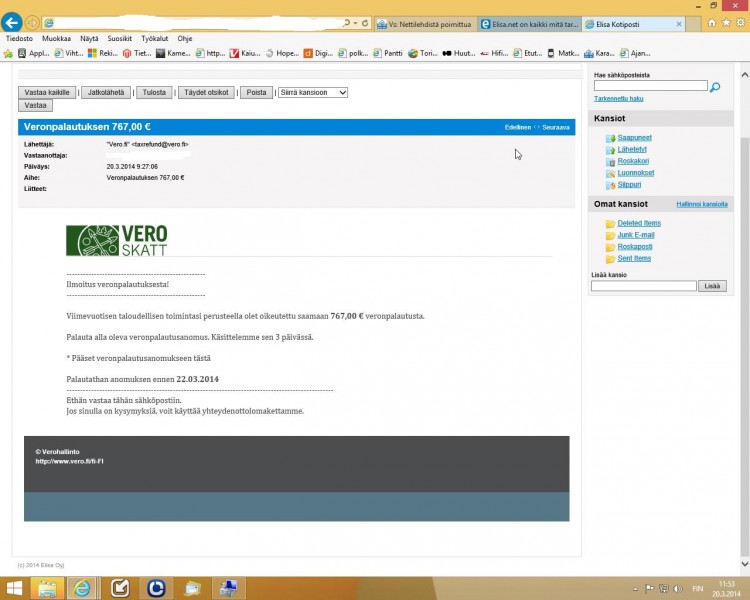Open File Explorer from the taskbar
The image size is (750, 600).
pyautogui.click(x=47, y=587)
